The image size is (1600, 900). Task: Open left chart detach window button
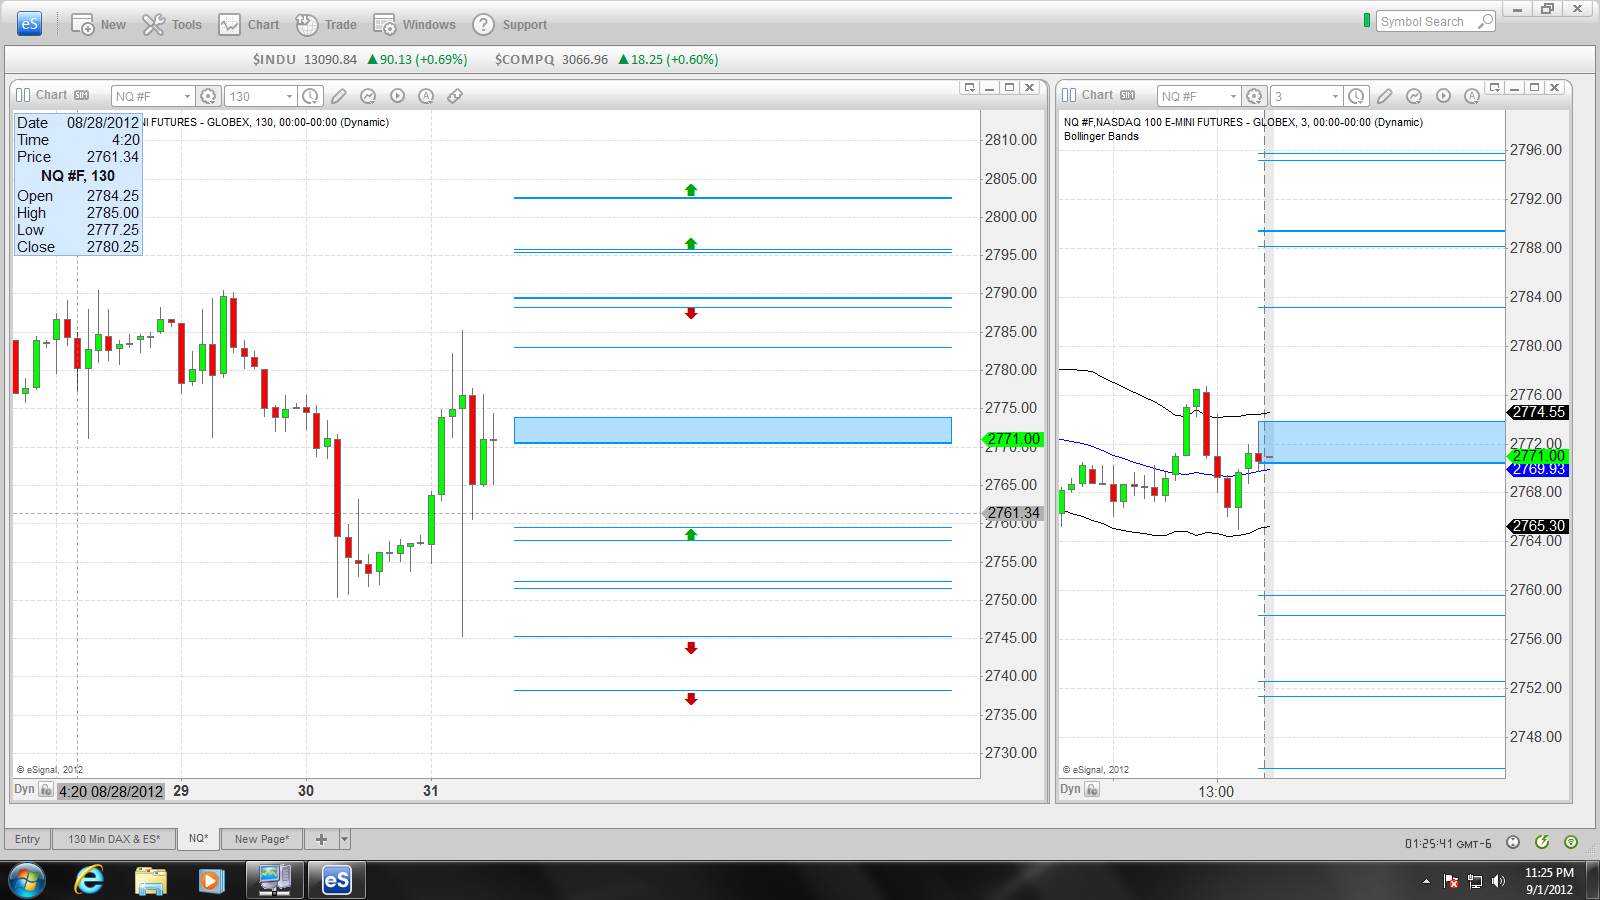coord(969,88)
